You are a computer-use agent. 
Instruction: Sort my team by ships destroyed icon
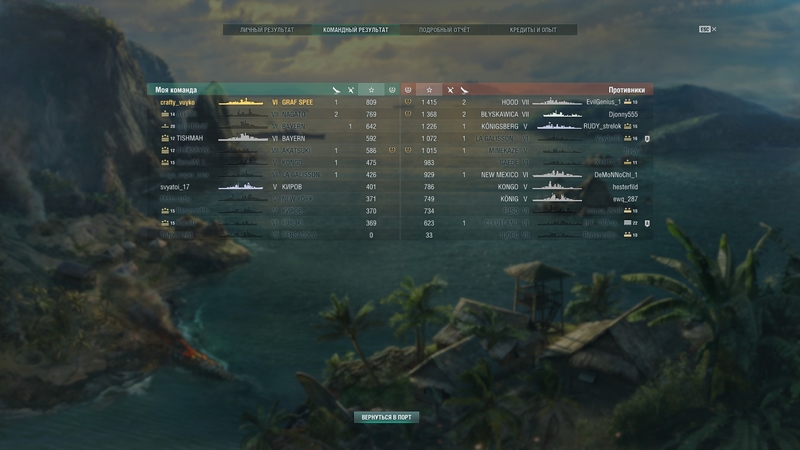pyautogui.click(x=351, y=90)
